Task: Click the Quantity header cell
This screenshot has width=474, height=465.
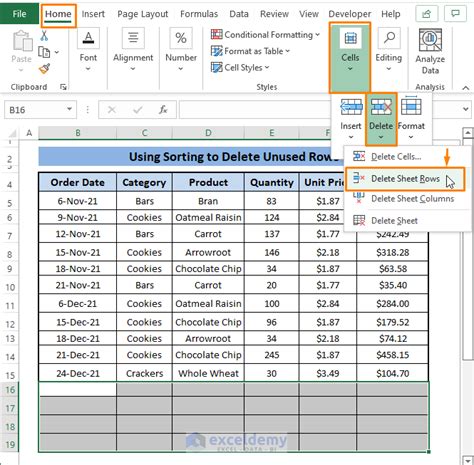Action: (x=272, y=182)
